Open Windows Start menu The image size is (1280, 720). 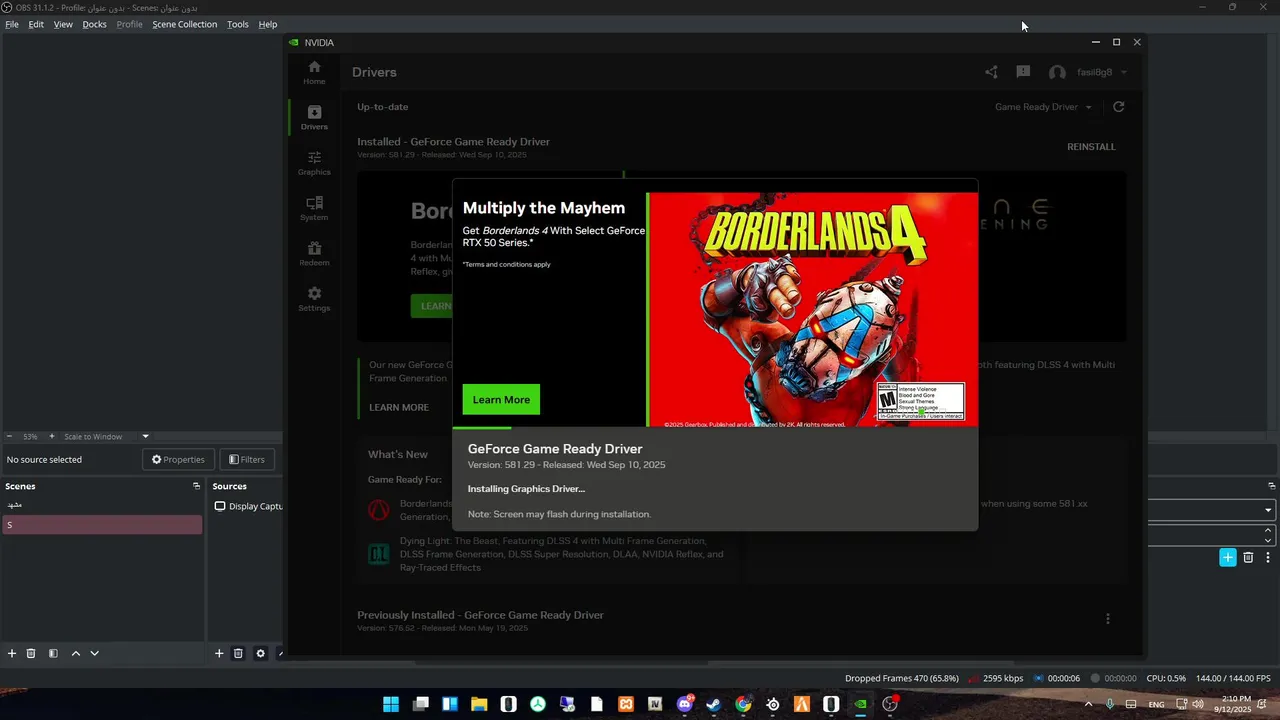391,704
